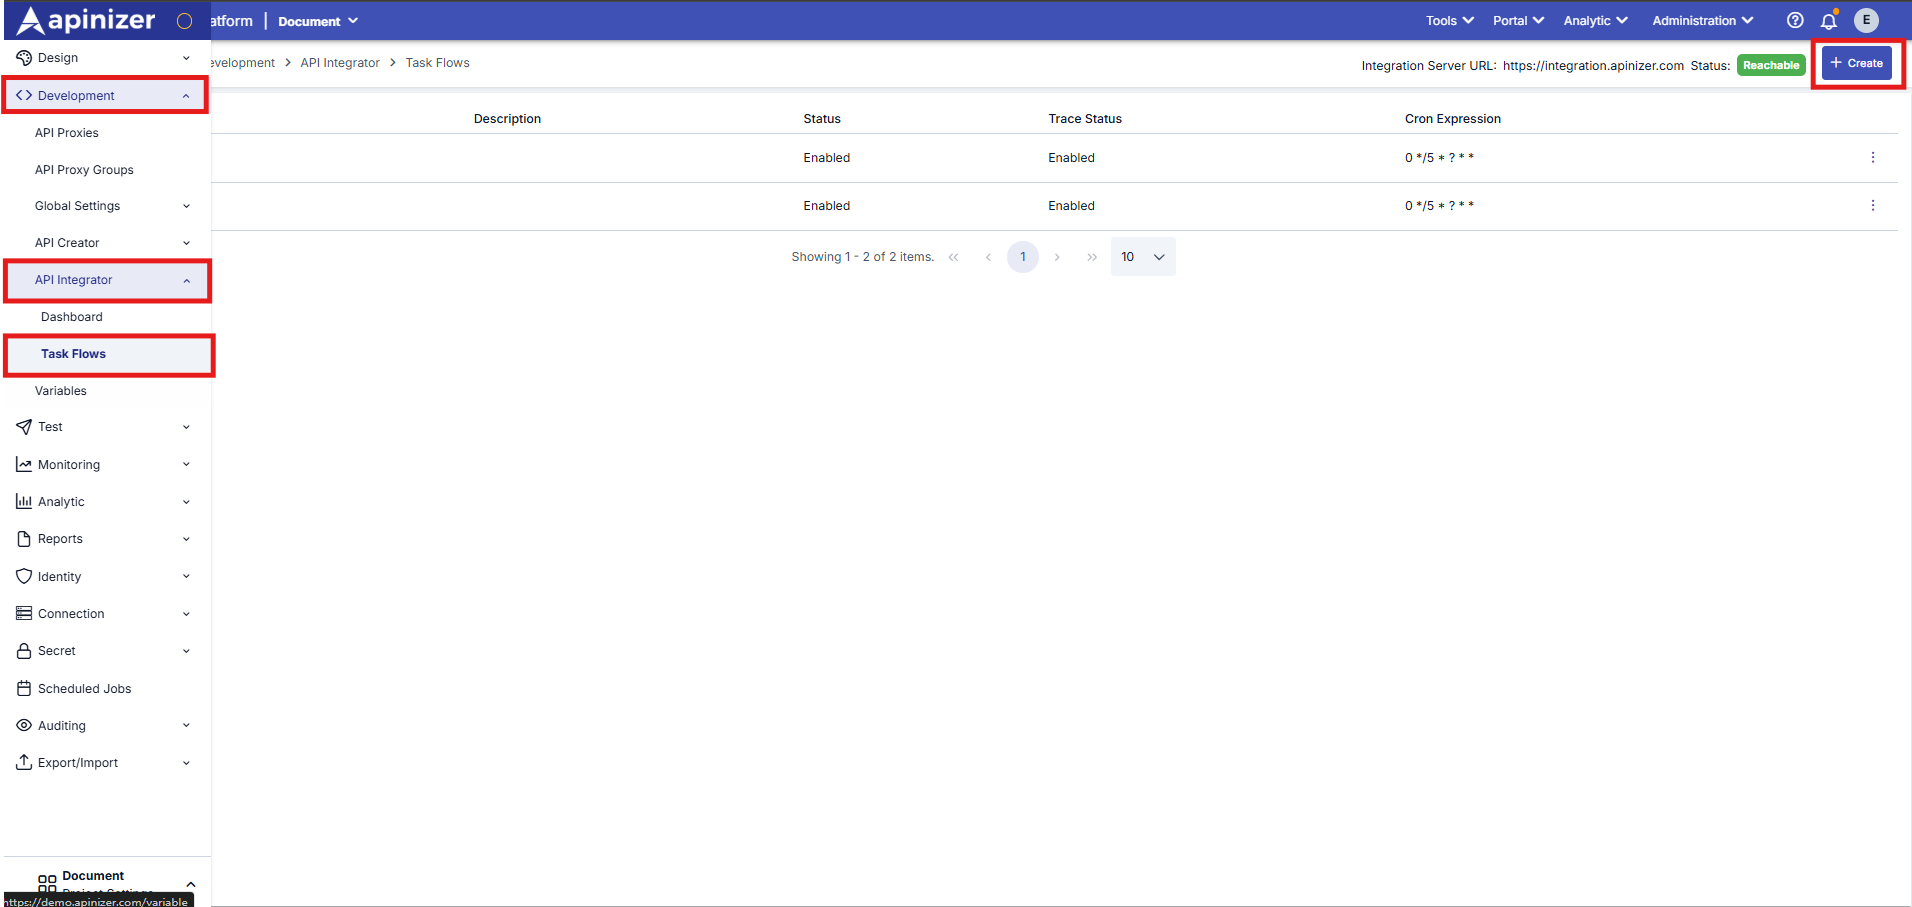Click the help question mark icon
This screenshot has height=907, width=1912.
tap(1795, 20)
